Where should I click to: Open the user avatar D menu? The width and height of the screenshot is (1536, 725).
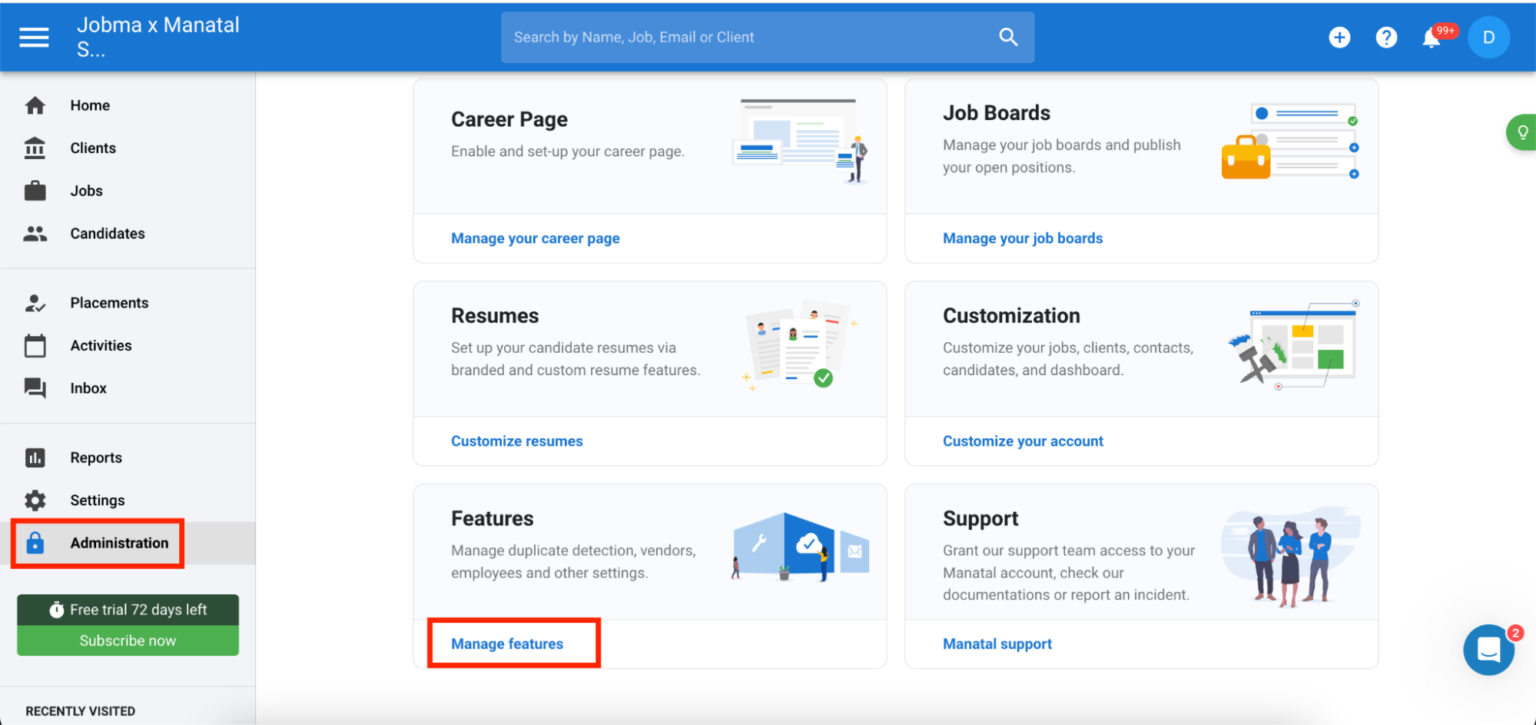tap(1488, 37)
